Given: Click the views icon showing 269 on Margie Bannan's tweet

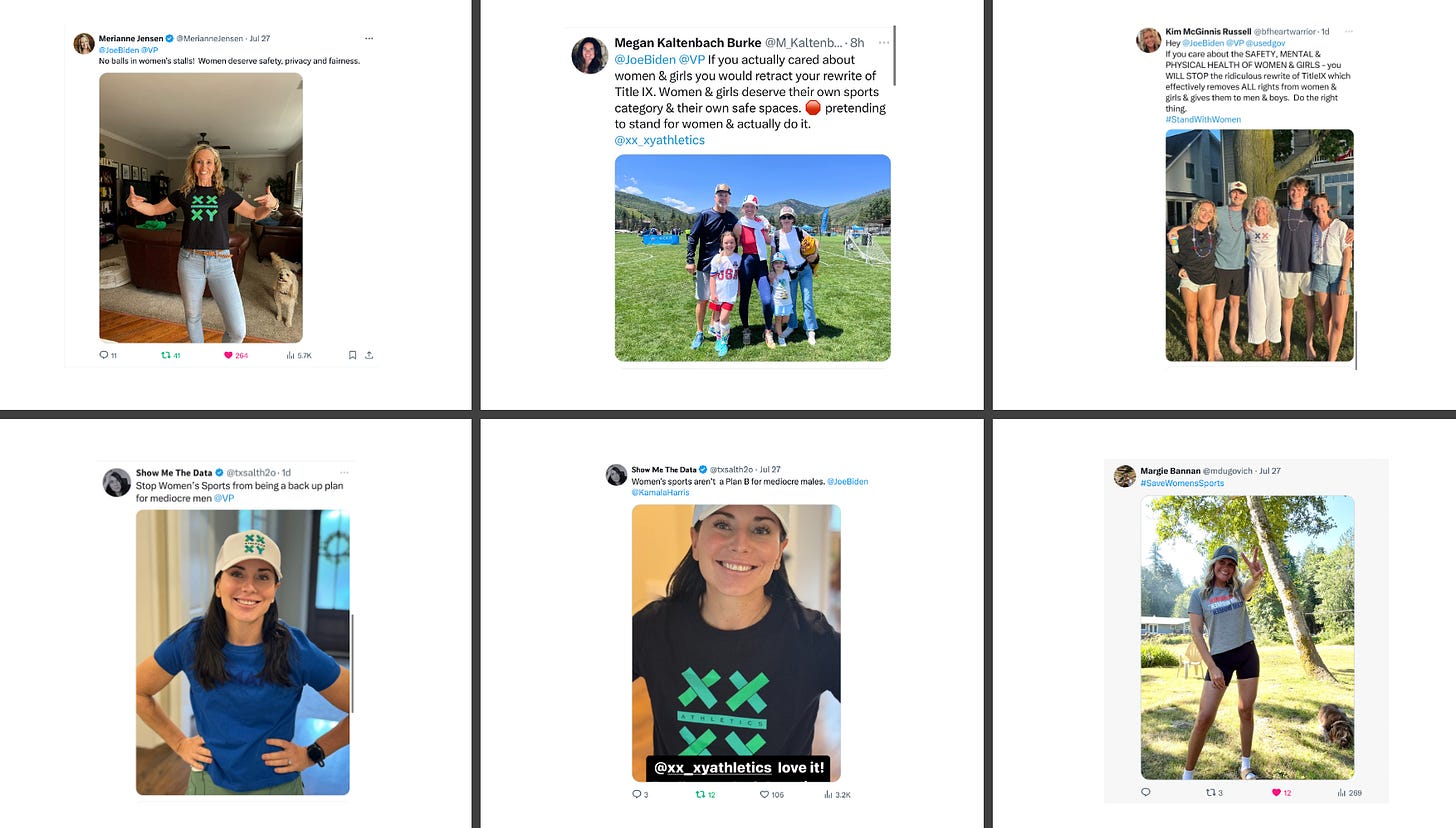Looking at the screenshot, I should 1342,792.
